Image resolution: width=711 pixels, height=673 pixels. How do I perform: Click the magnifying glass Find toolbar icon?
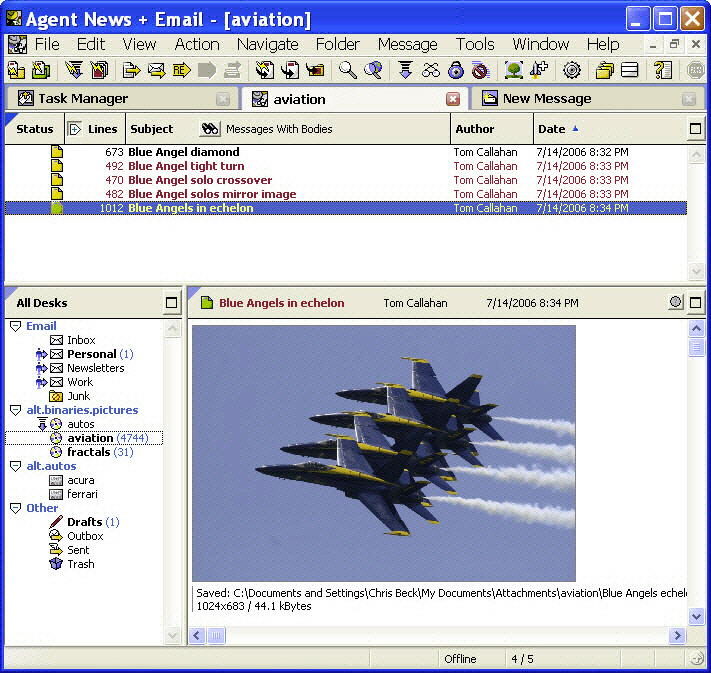click(347, 70)
